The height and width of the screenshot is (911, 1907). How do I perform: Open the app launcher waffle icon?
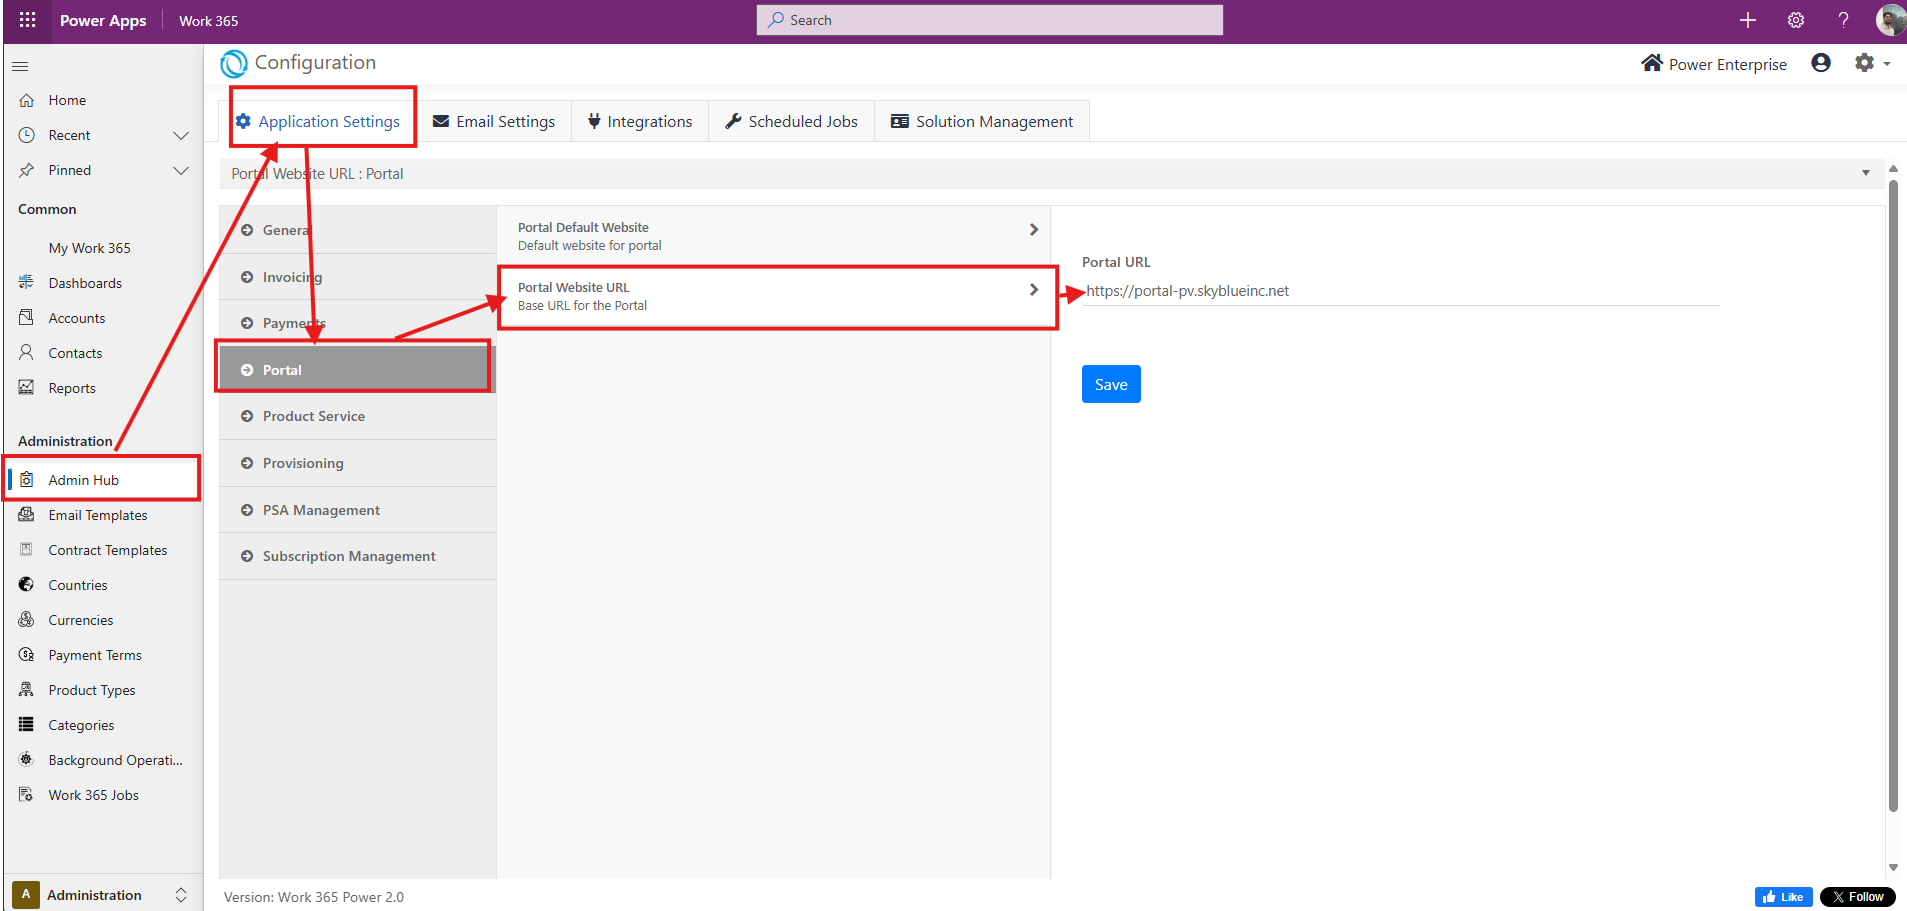click(x=27, y=20)
